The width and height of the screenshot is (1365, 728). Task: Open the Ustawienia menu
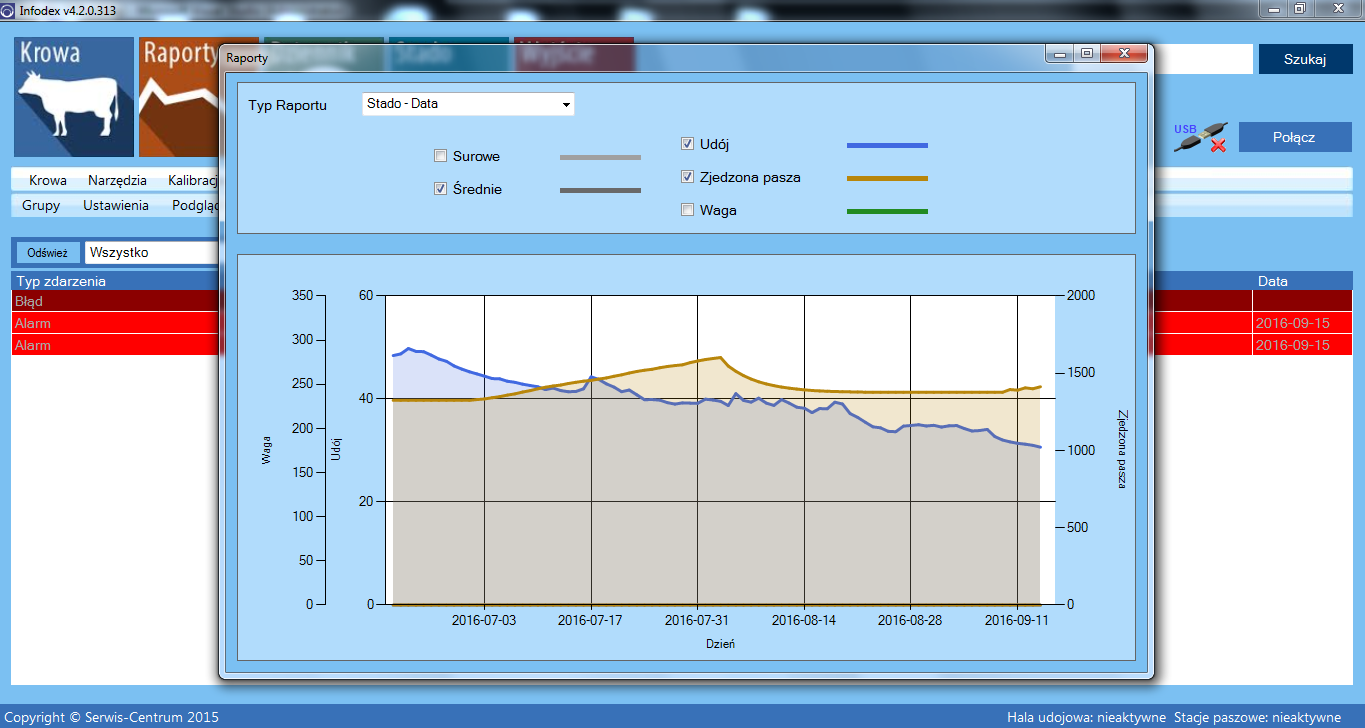click(116, 205)
